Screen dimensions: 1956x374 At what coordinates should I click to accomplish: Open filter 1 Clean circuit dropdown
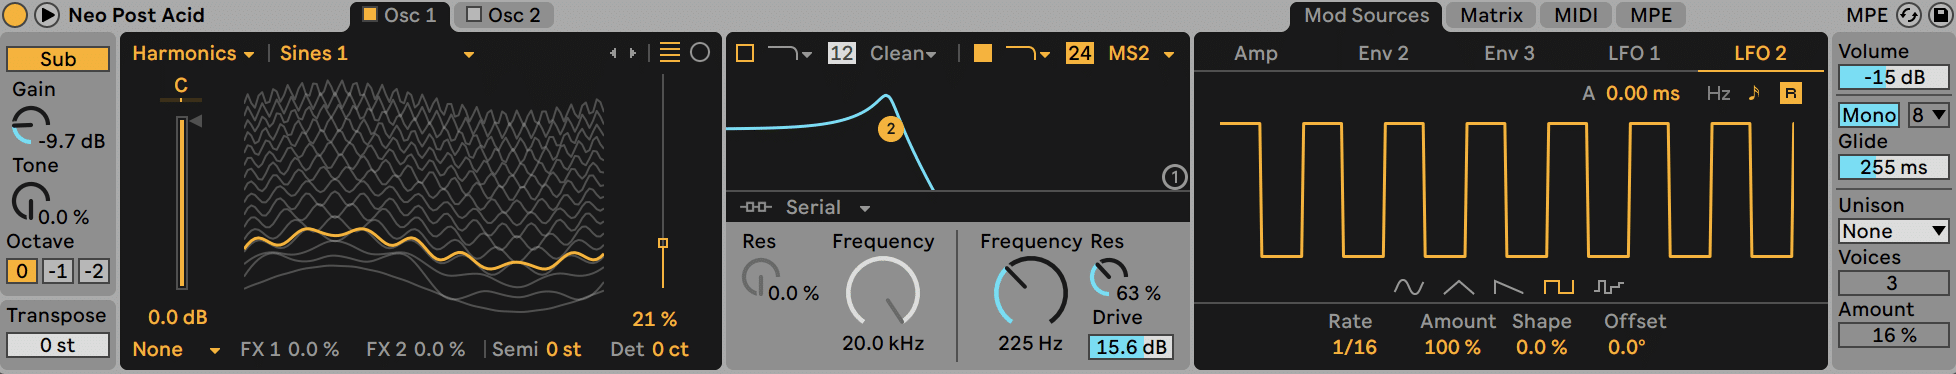(x=903, y=53)
